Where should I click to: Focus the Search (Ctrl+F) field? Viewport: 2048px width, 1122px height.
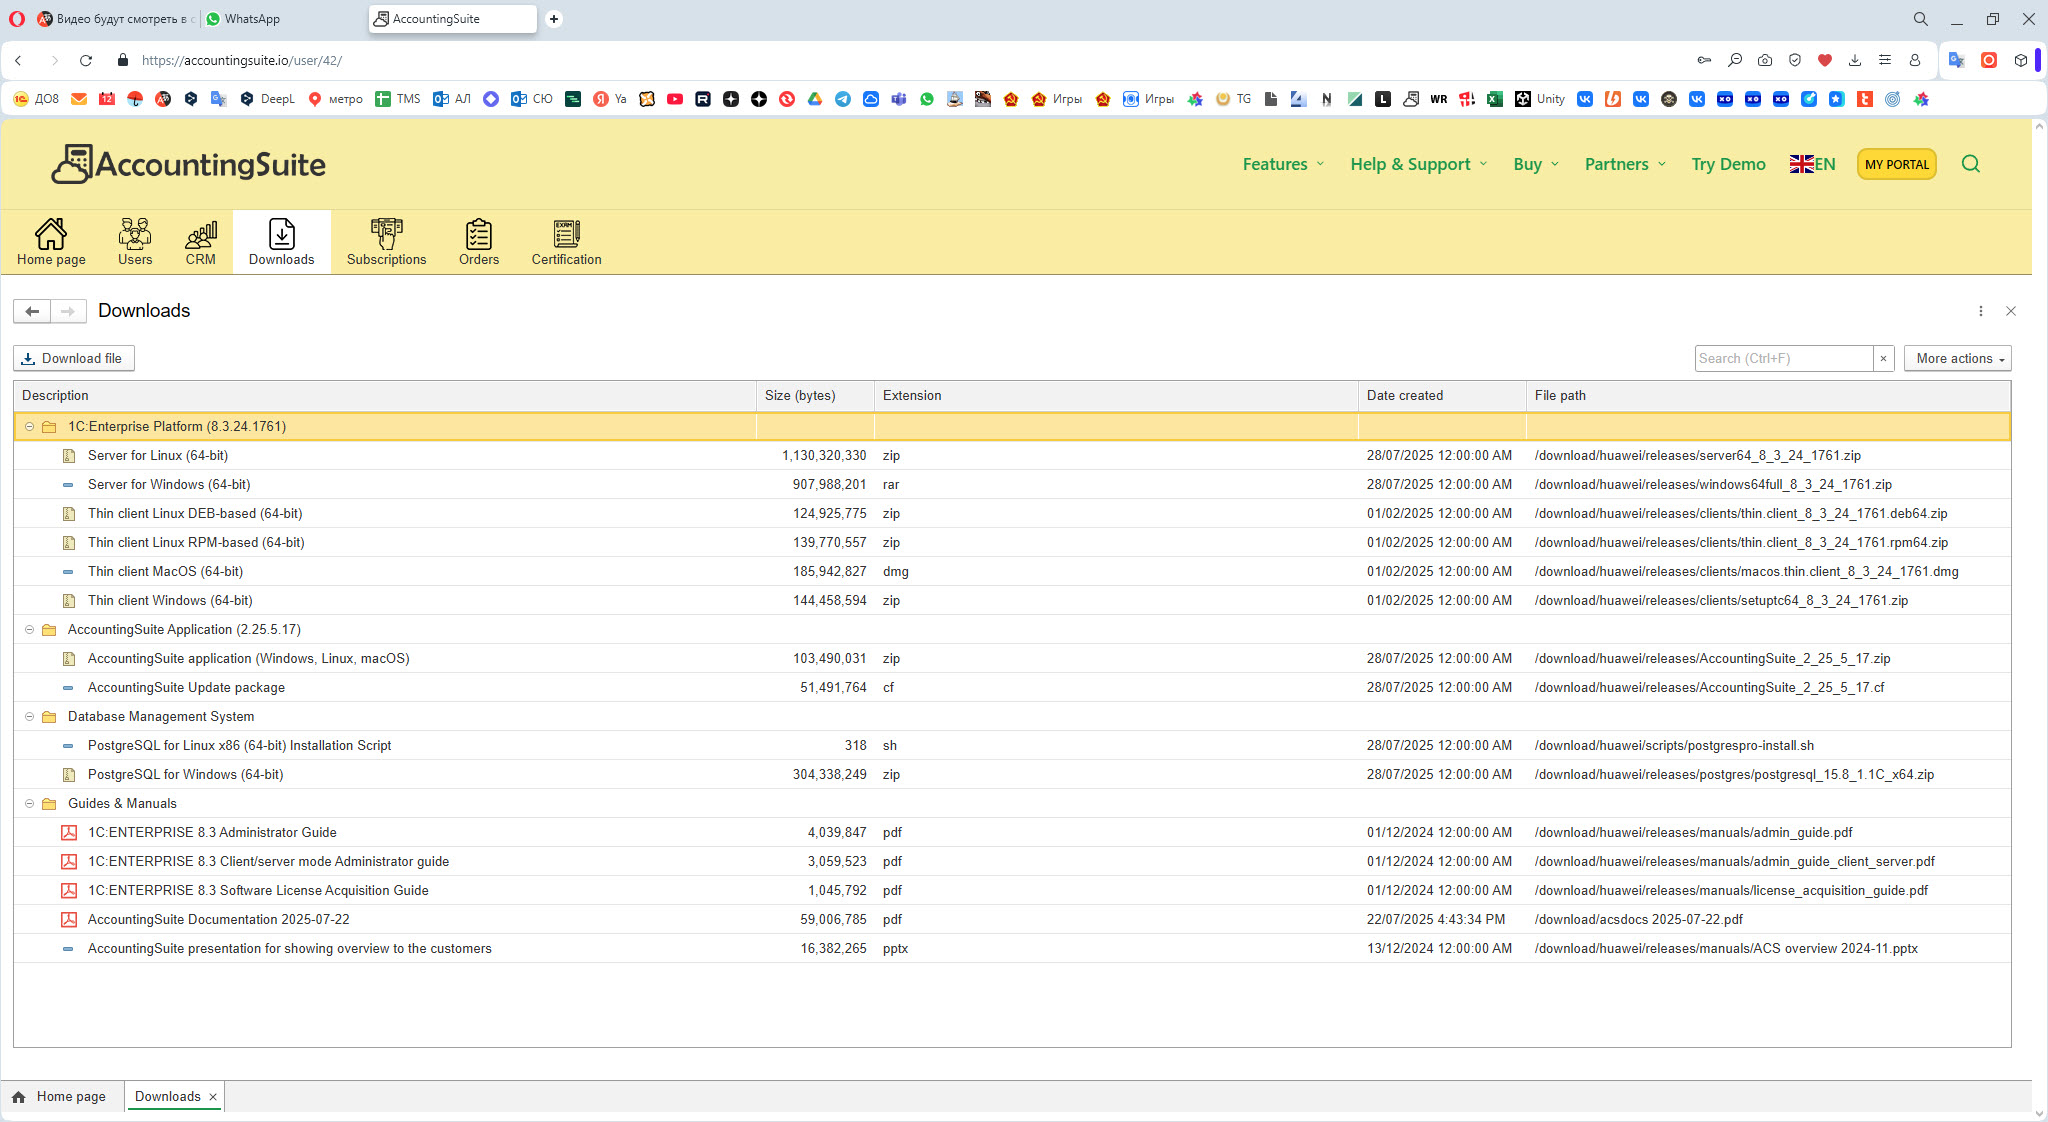(1783, 358)
